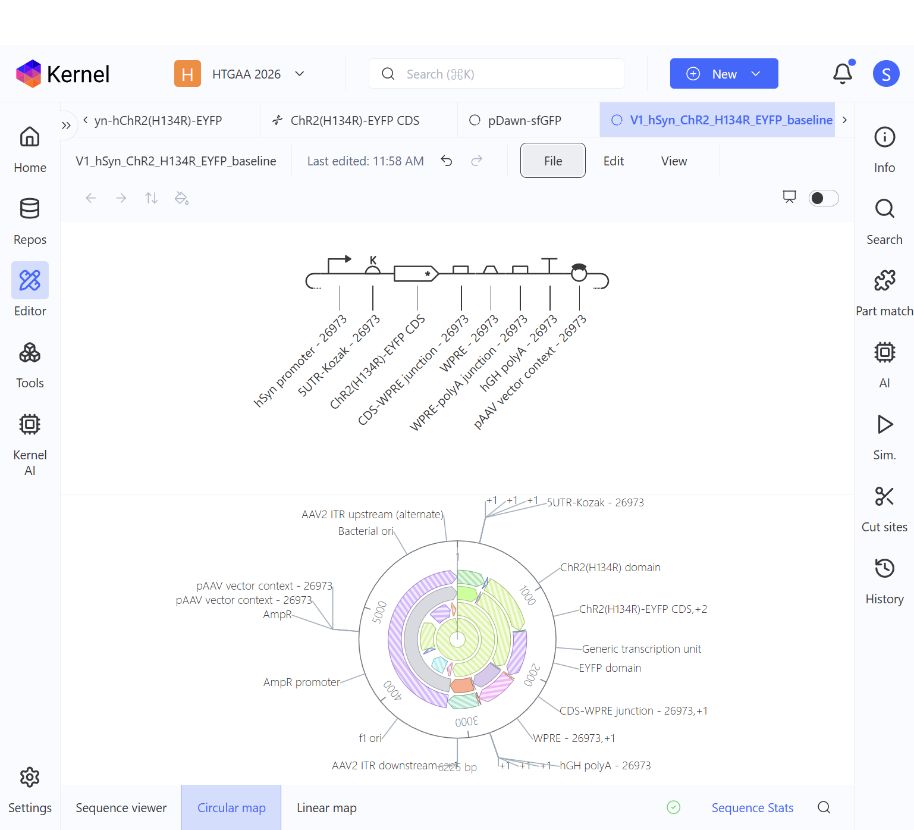This screenshot has height=830, width=914.
Task: Launch Kernel AI from the sidebar
Action: [30, 444]
